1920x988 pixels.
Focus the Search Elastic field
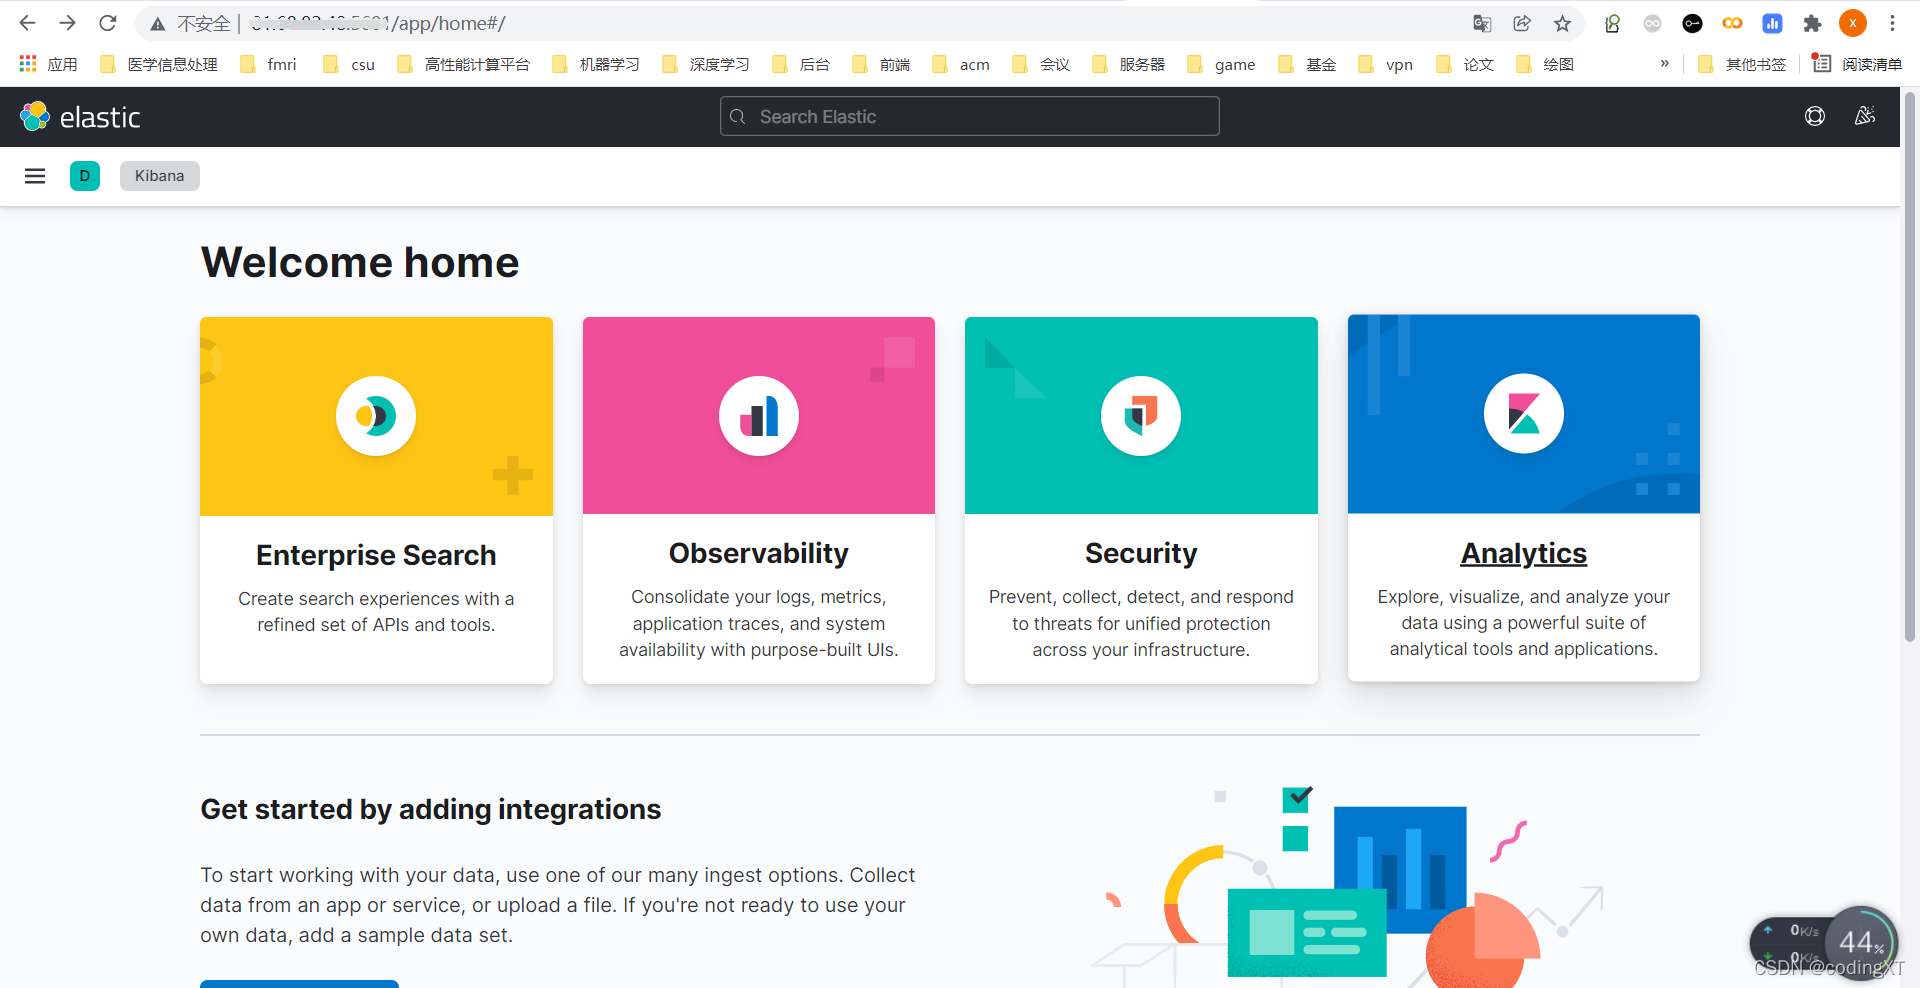coord(970,116)
